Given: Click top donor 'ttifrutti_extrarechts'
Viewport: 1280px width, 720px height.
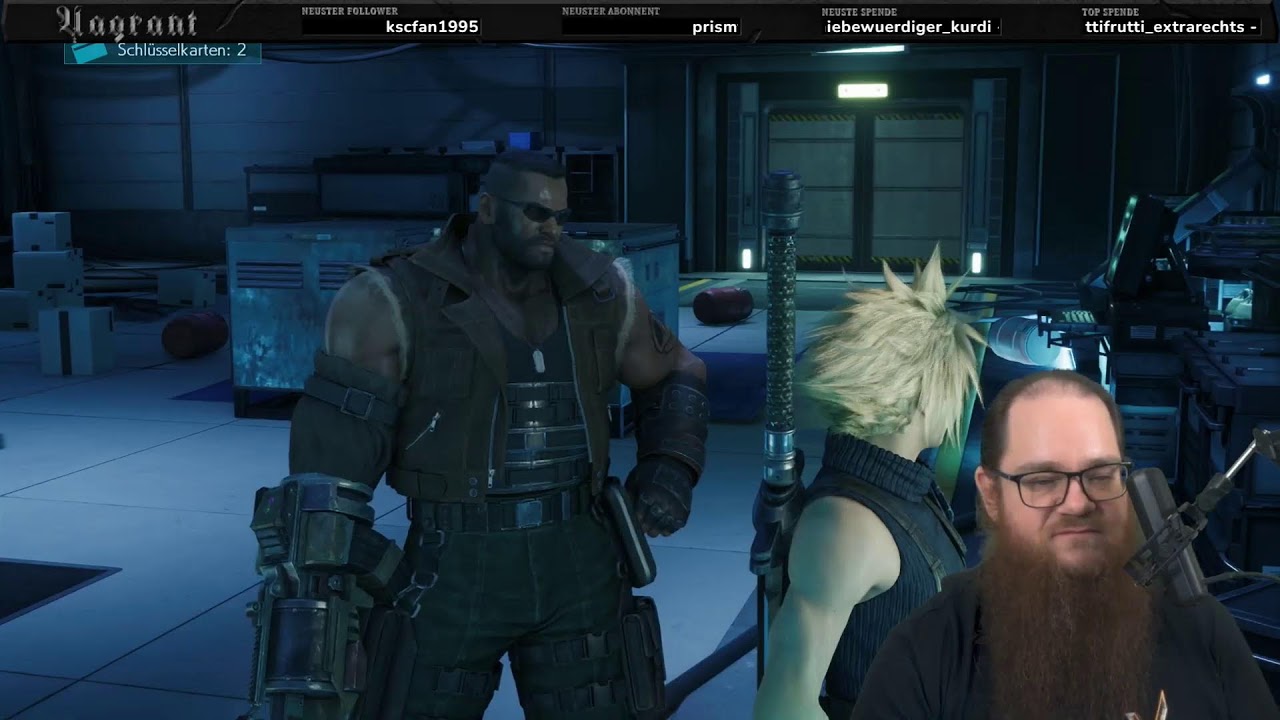Looking at the screenshot, I should coord(1164,27).
